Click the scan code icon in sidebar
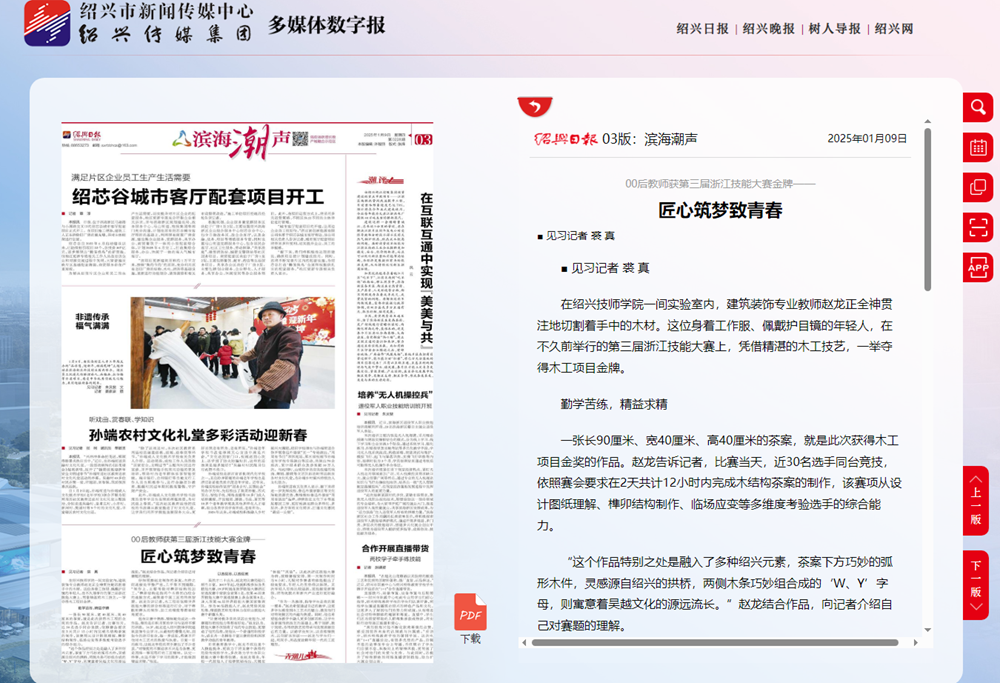Screen dimensions: 1000x683 click(x=977, y=227)
